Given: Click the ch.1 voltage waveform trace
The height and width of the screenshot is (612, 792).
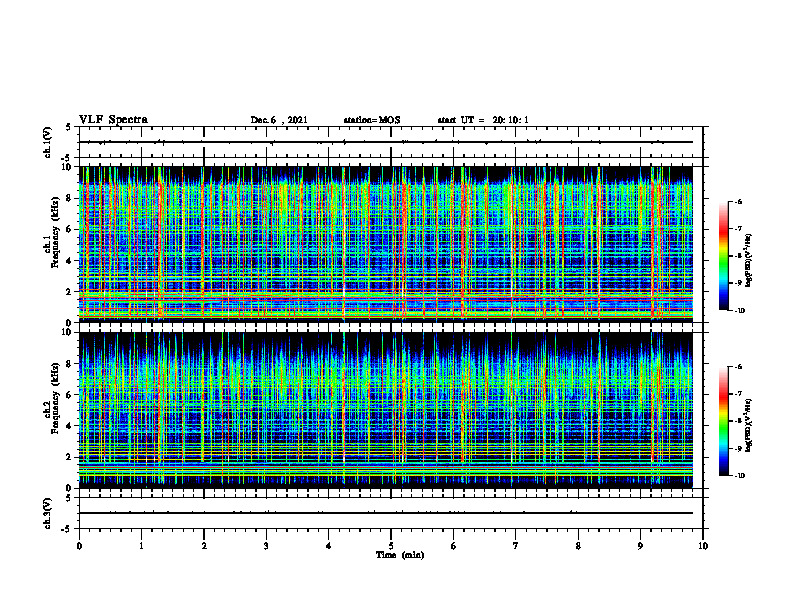Looking at the screenshot, I should (x=385, y=142).
